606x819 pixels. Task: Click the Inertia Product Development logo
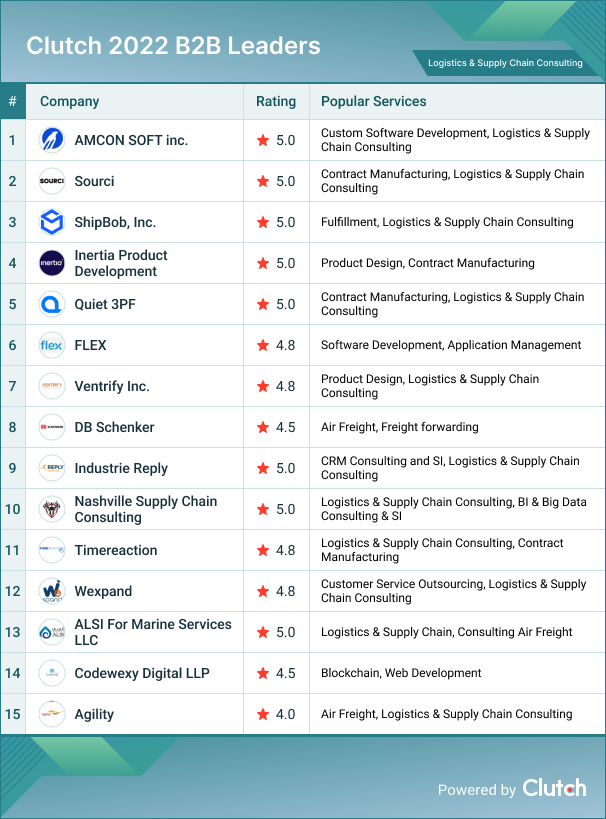[x=52, y=263]
